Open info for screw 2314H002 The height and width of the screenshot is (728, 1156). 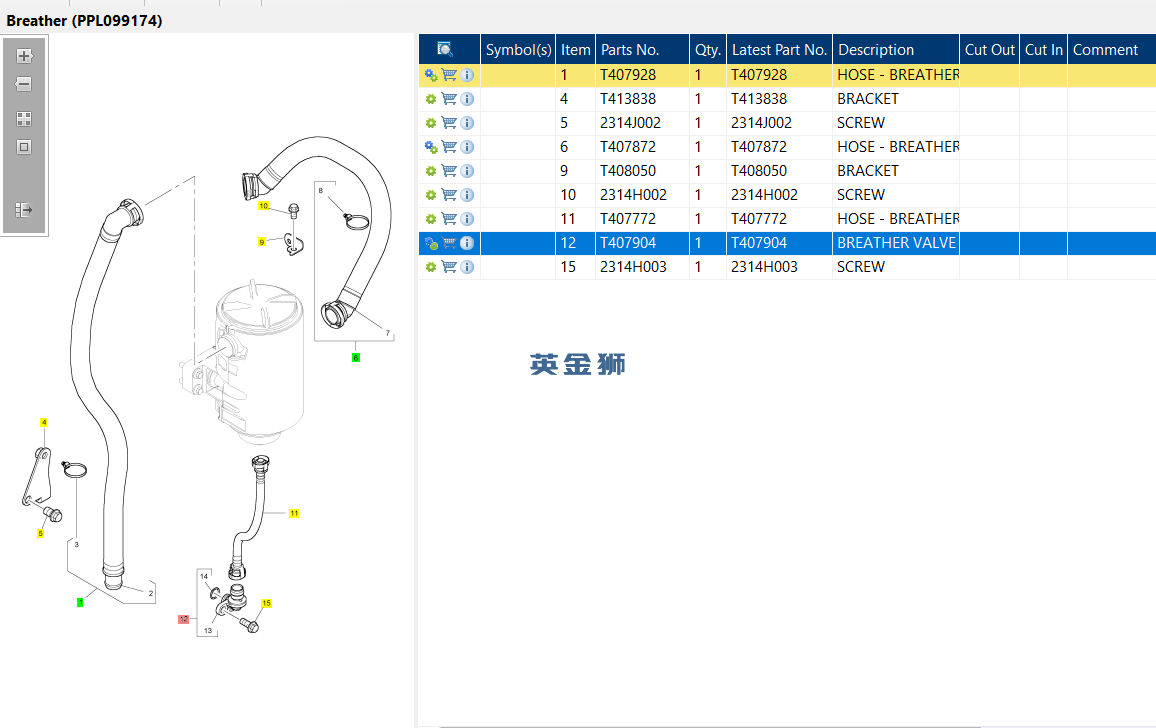467,195
